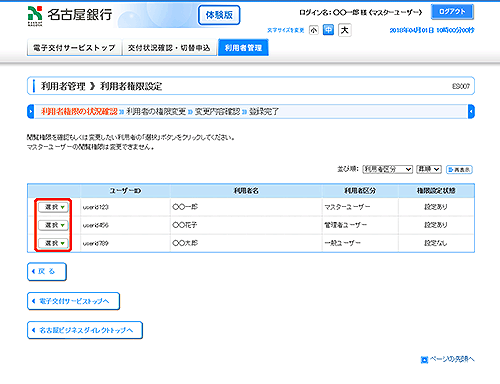This screenshot has width=500, height=384.
Task: Open the 交付状況確認・切替申込 tab
Action: point(169,48)
